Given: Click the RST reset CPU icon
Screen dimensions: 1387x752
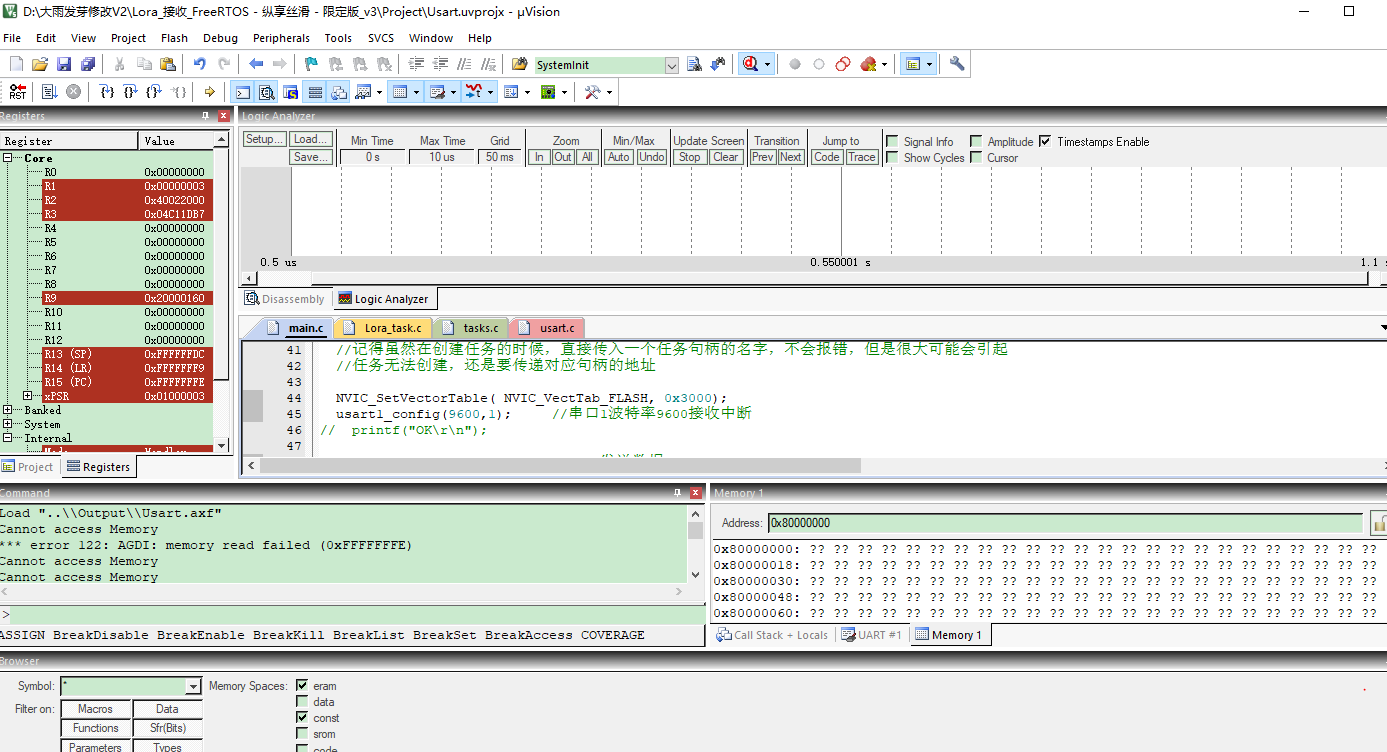Looking at the screenshot, I should pyautogui.click(x=18, y=92).
